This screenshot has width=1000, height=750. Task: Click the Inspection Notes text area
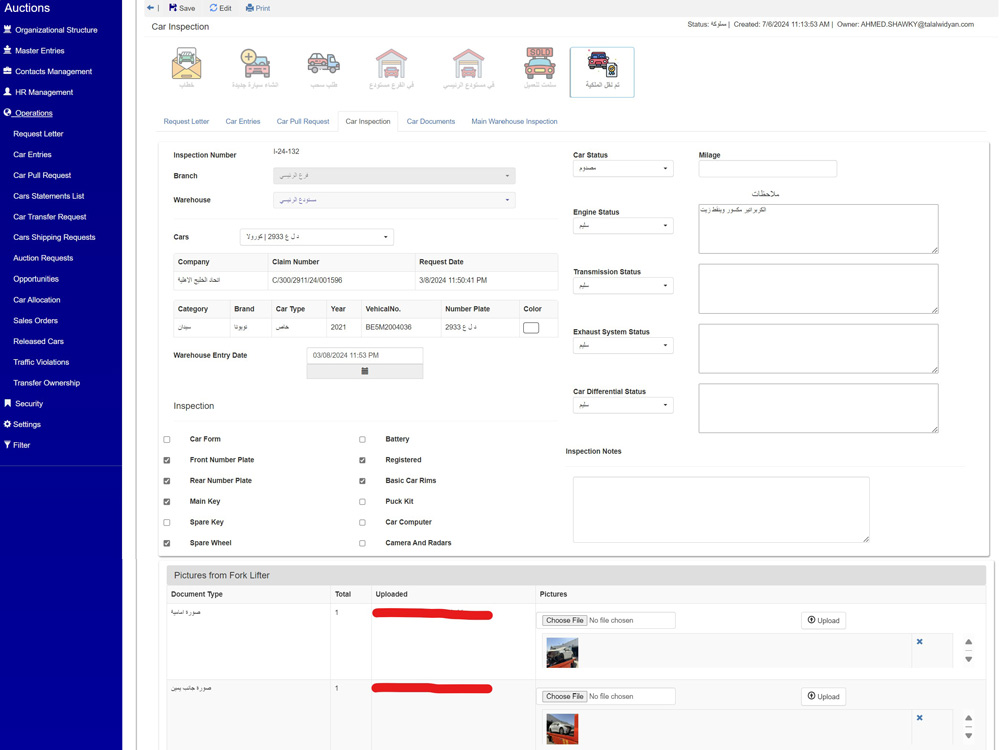(721, 510)
